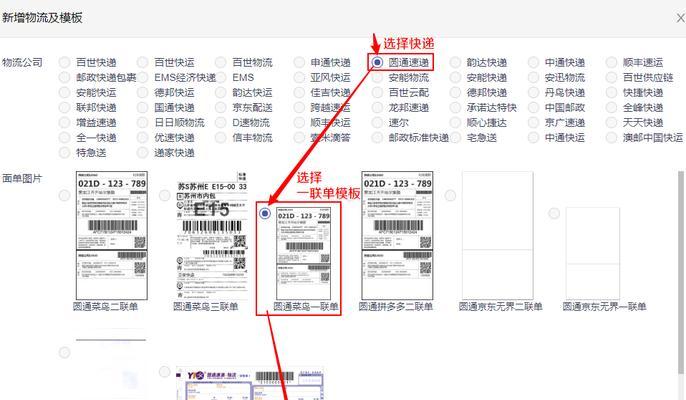Viewport: 686px width, 400px height.
Task: Select the 亚风快运 radio option
Action: [299, 77]
